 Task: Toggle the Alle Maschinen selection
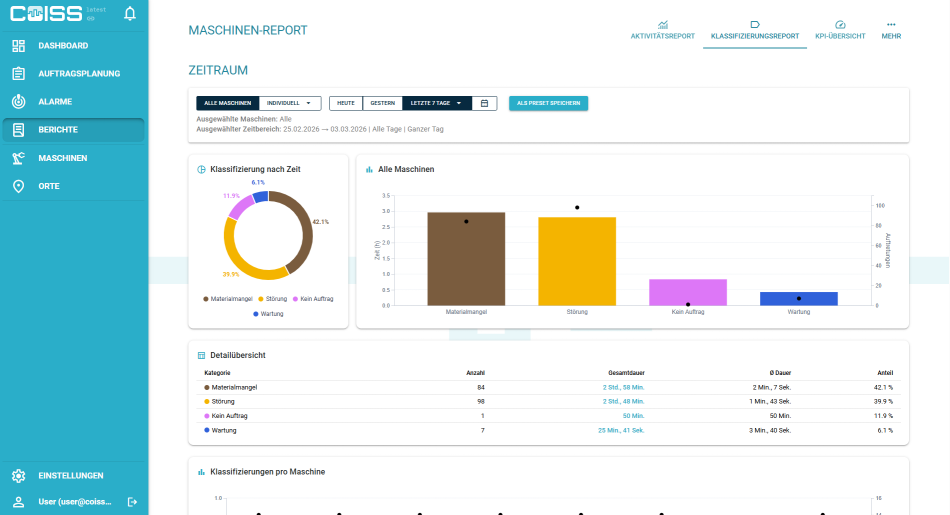(x=227, y=104)
